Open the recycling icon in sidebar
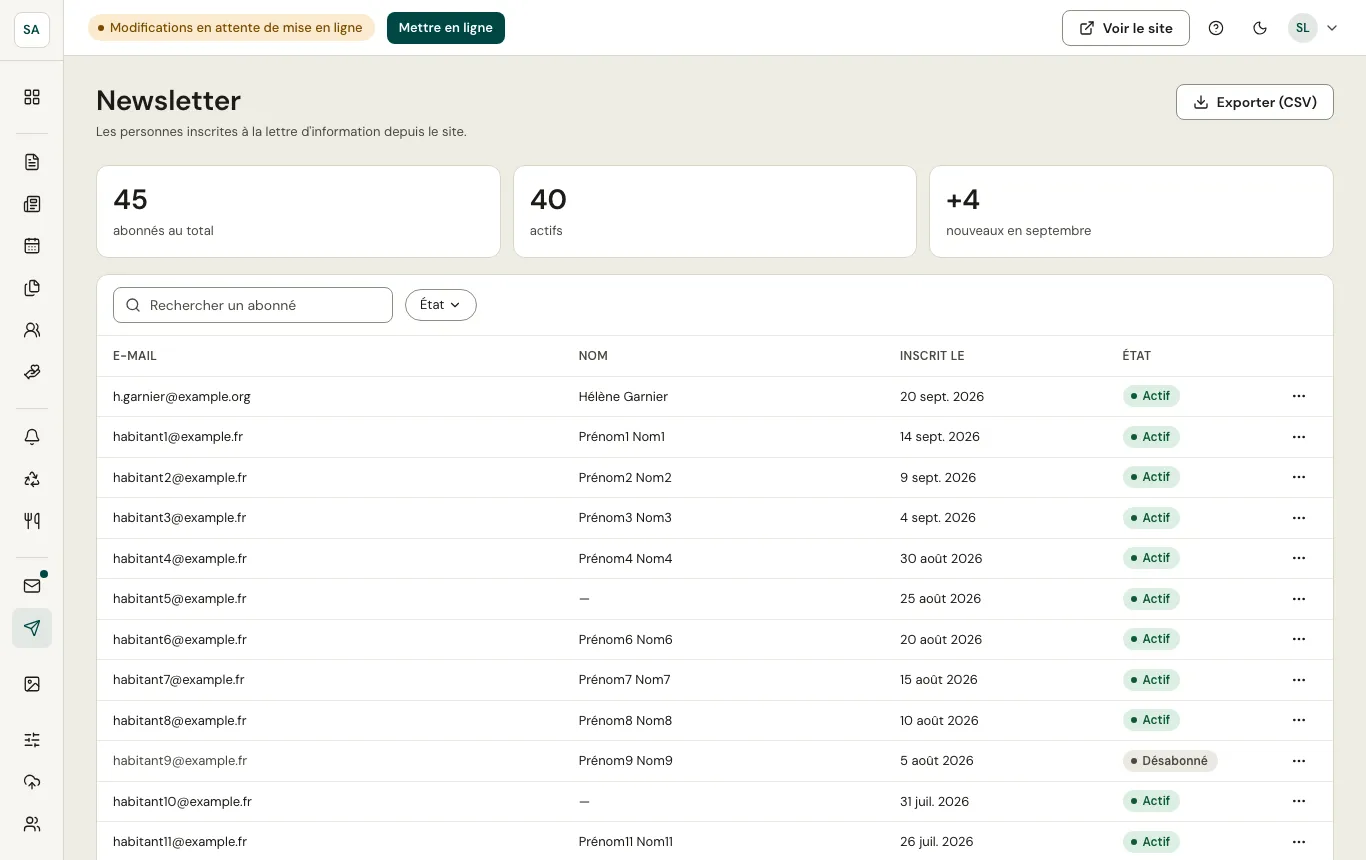This screenshot has width=1366, height=860. click(x=32, y=479)
